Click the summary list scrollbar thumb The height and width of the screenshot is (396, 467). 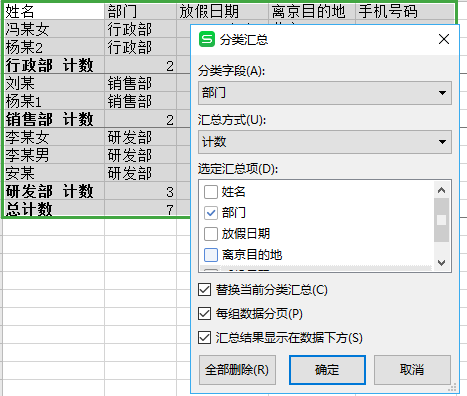click(x=442, y=220)
